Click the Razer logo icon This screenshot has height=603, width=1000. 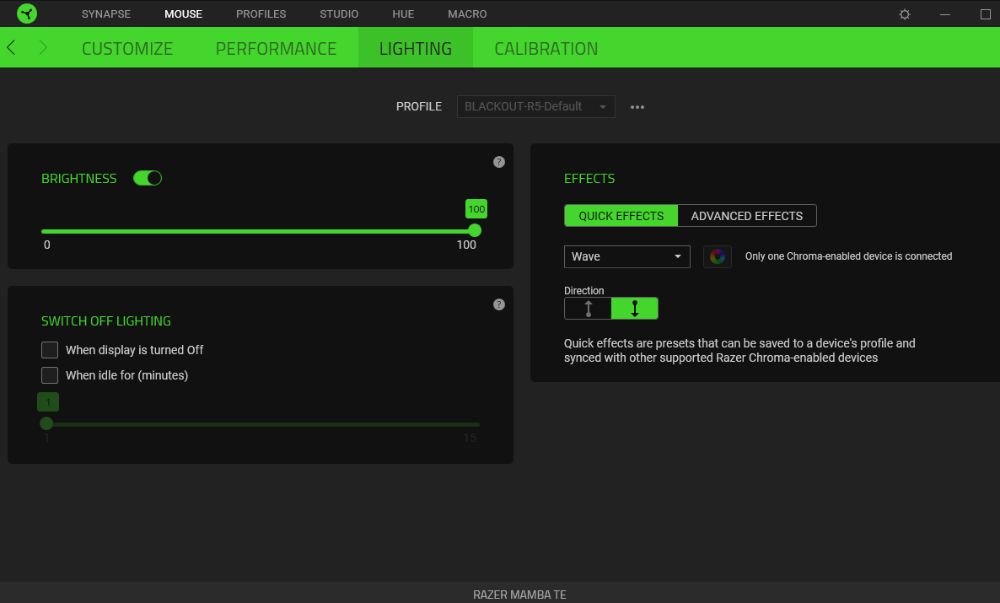click(27, 13)
